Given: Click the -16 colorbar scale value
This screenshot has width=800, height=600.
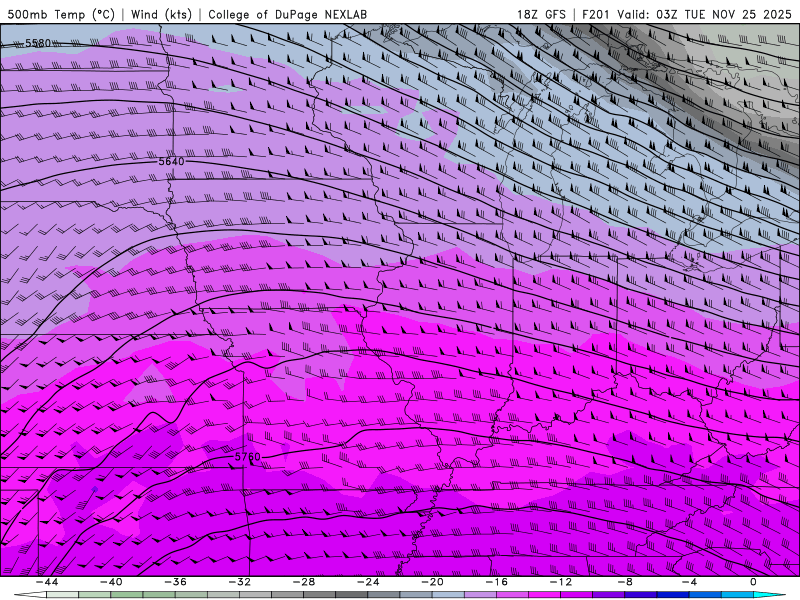Looking at the screenshot, I should [497, 582].
